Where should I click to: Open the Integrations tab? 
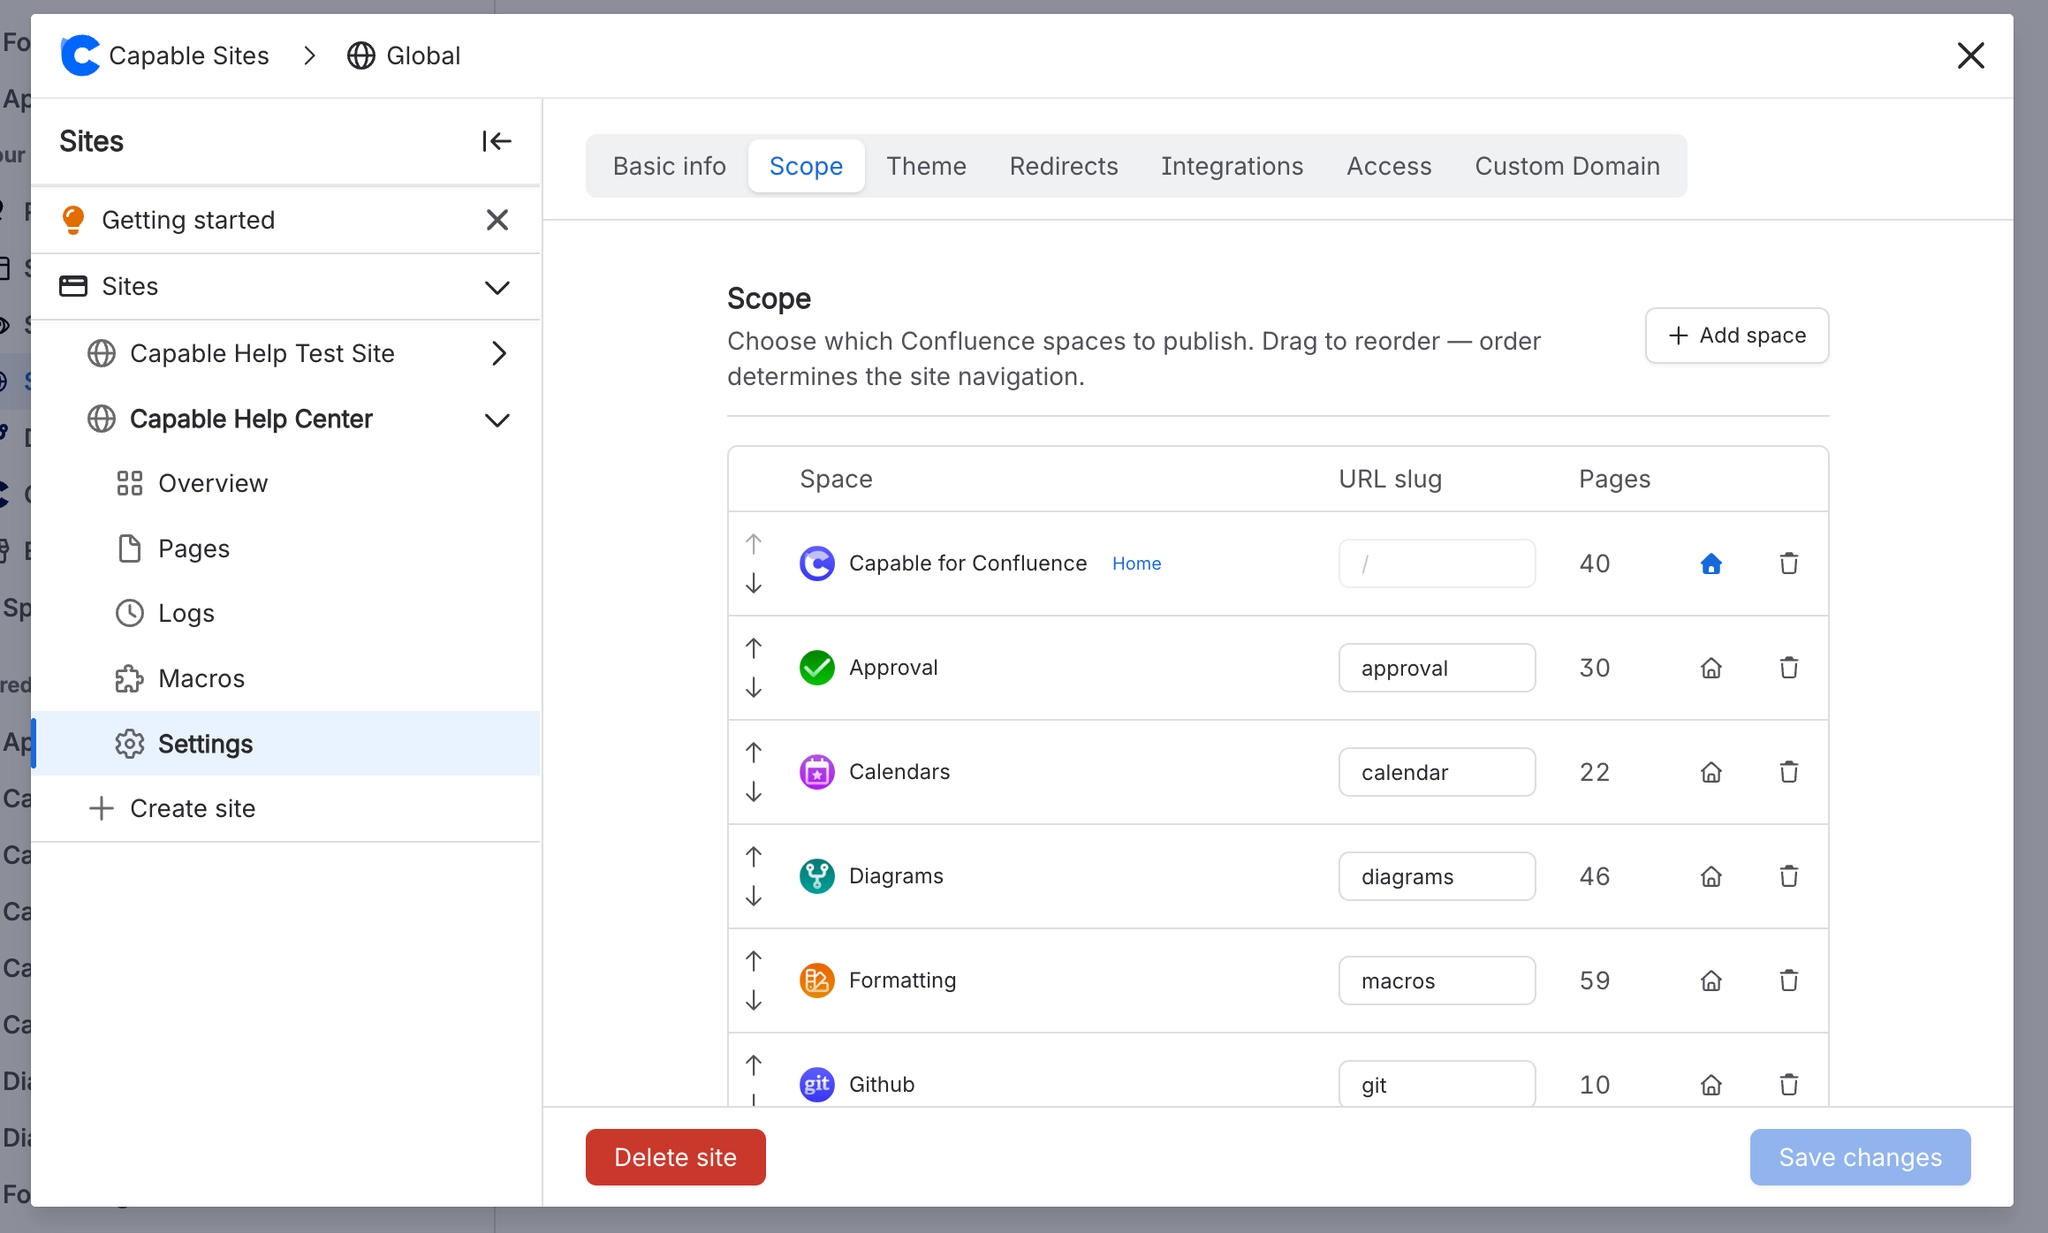[x=1232, y=166]
